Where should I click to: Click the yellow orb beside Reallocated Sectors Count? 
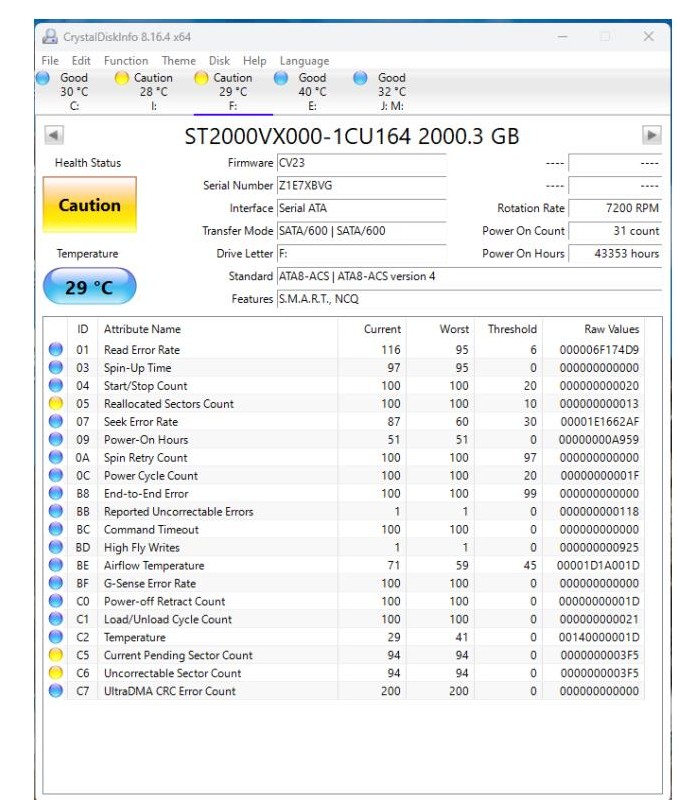56,404
